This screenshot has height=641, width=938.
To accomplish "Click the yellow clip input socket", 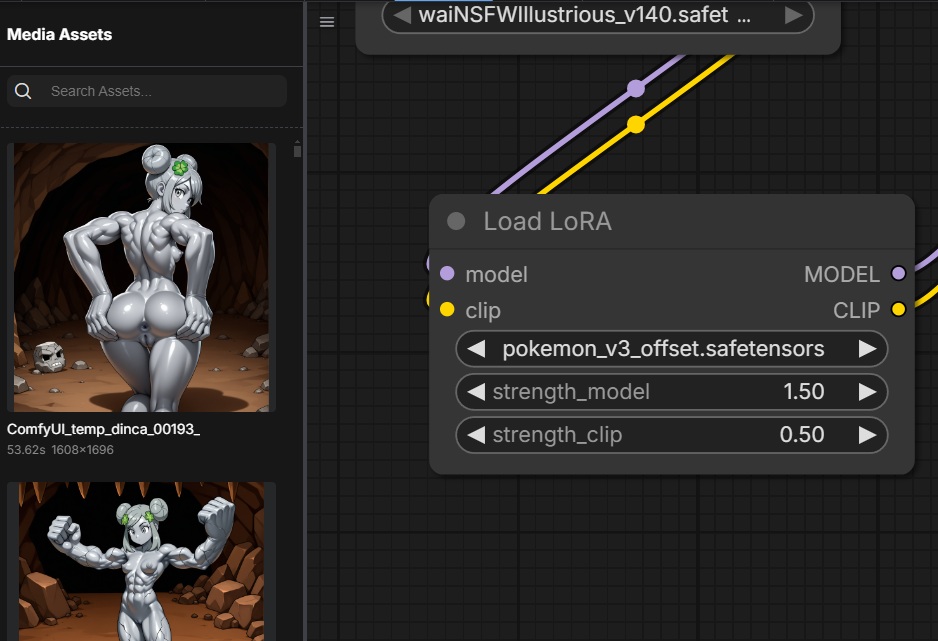I will [447, 309].
